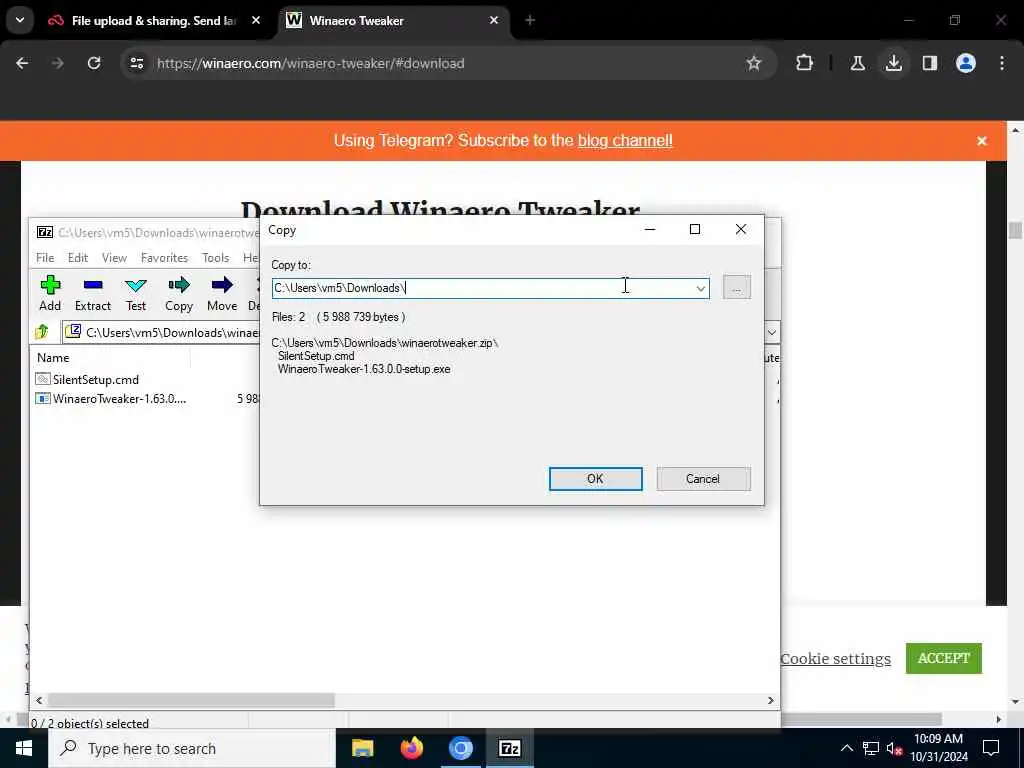Screen dimensions: 1024x768
Task: Reload the Winaero page
Action: point(94,63)
